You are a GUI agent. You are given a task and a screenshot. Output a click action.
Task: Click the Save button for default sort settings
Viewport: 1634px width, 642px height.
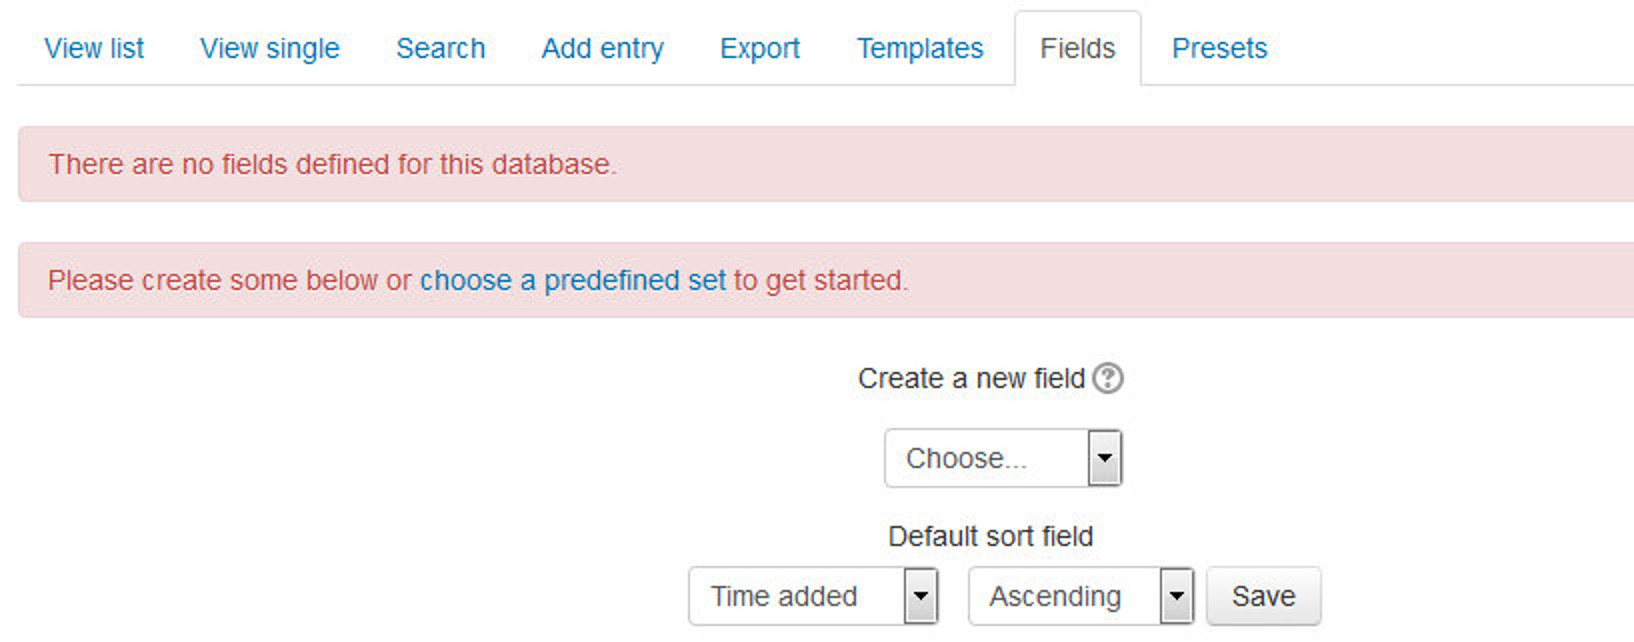coord(1263,595)
